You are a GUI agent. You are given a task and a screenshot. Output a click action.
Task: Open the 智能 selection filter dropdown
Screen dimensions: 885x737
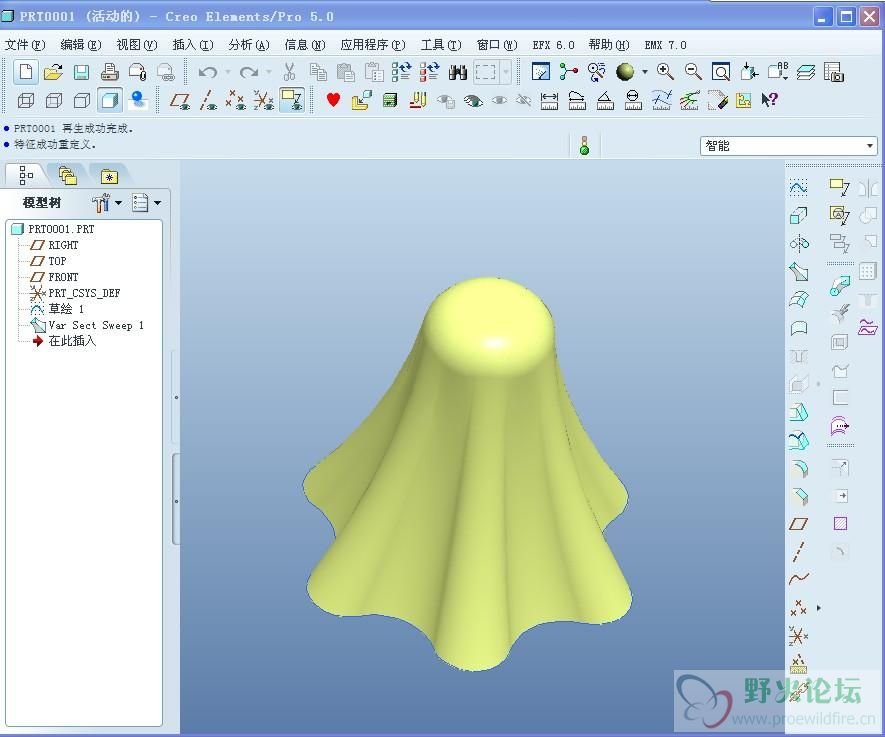pyautogui.click(x=788, y=146)
